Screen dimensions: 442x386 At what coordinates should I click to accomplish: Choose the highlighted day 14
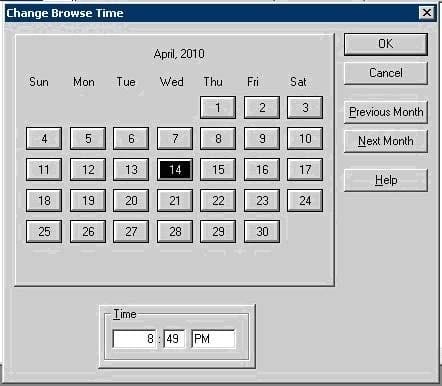(x=175, y=169)
